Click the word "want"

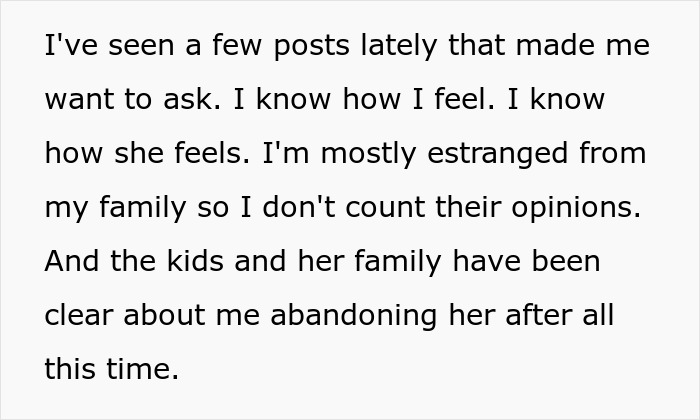pyautogui.click(x=80, y=101)
